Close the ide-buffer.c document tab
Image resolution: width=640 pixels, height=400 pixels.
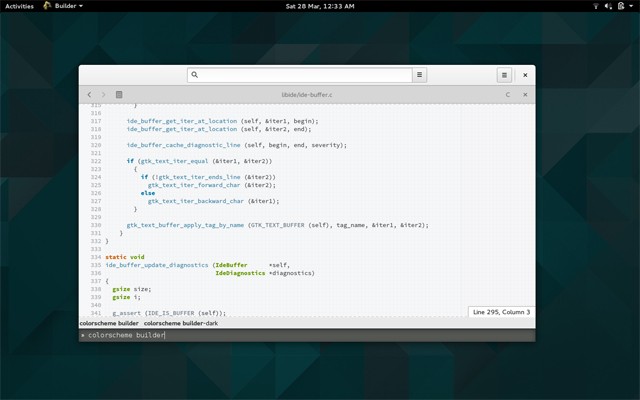coord(525,95)
